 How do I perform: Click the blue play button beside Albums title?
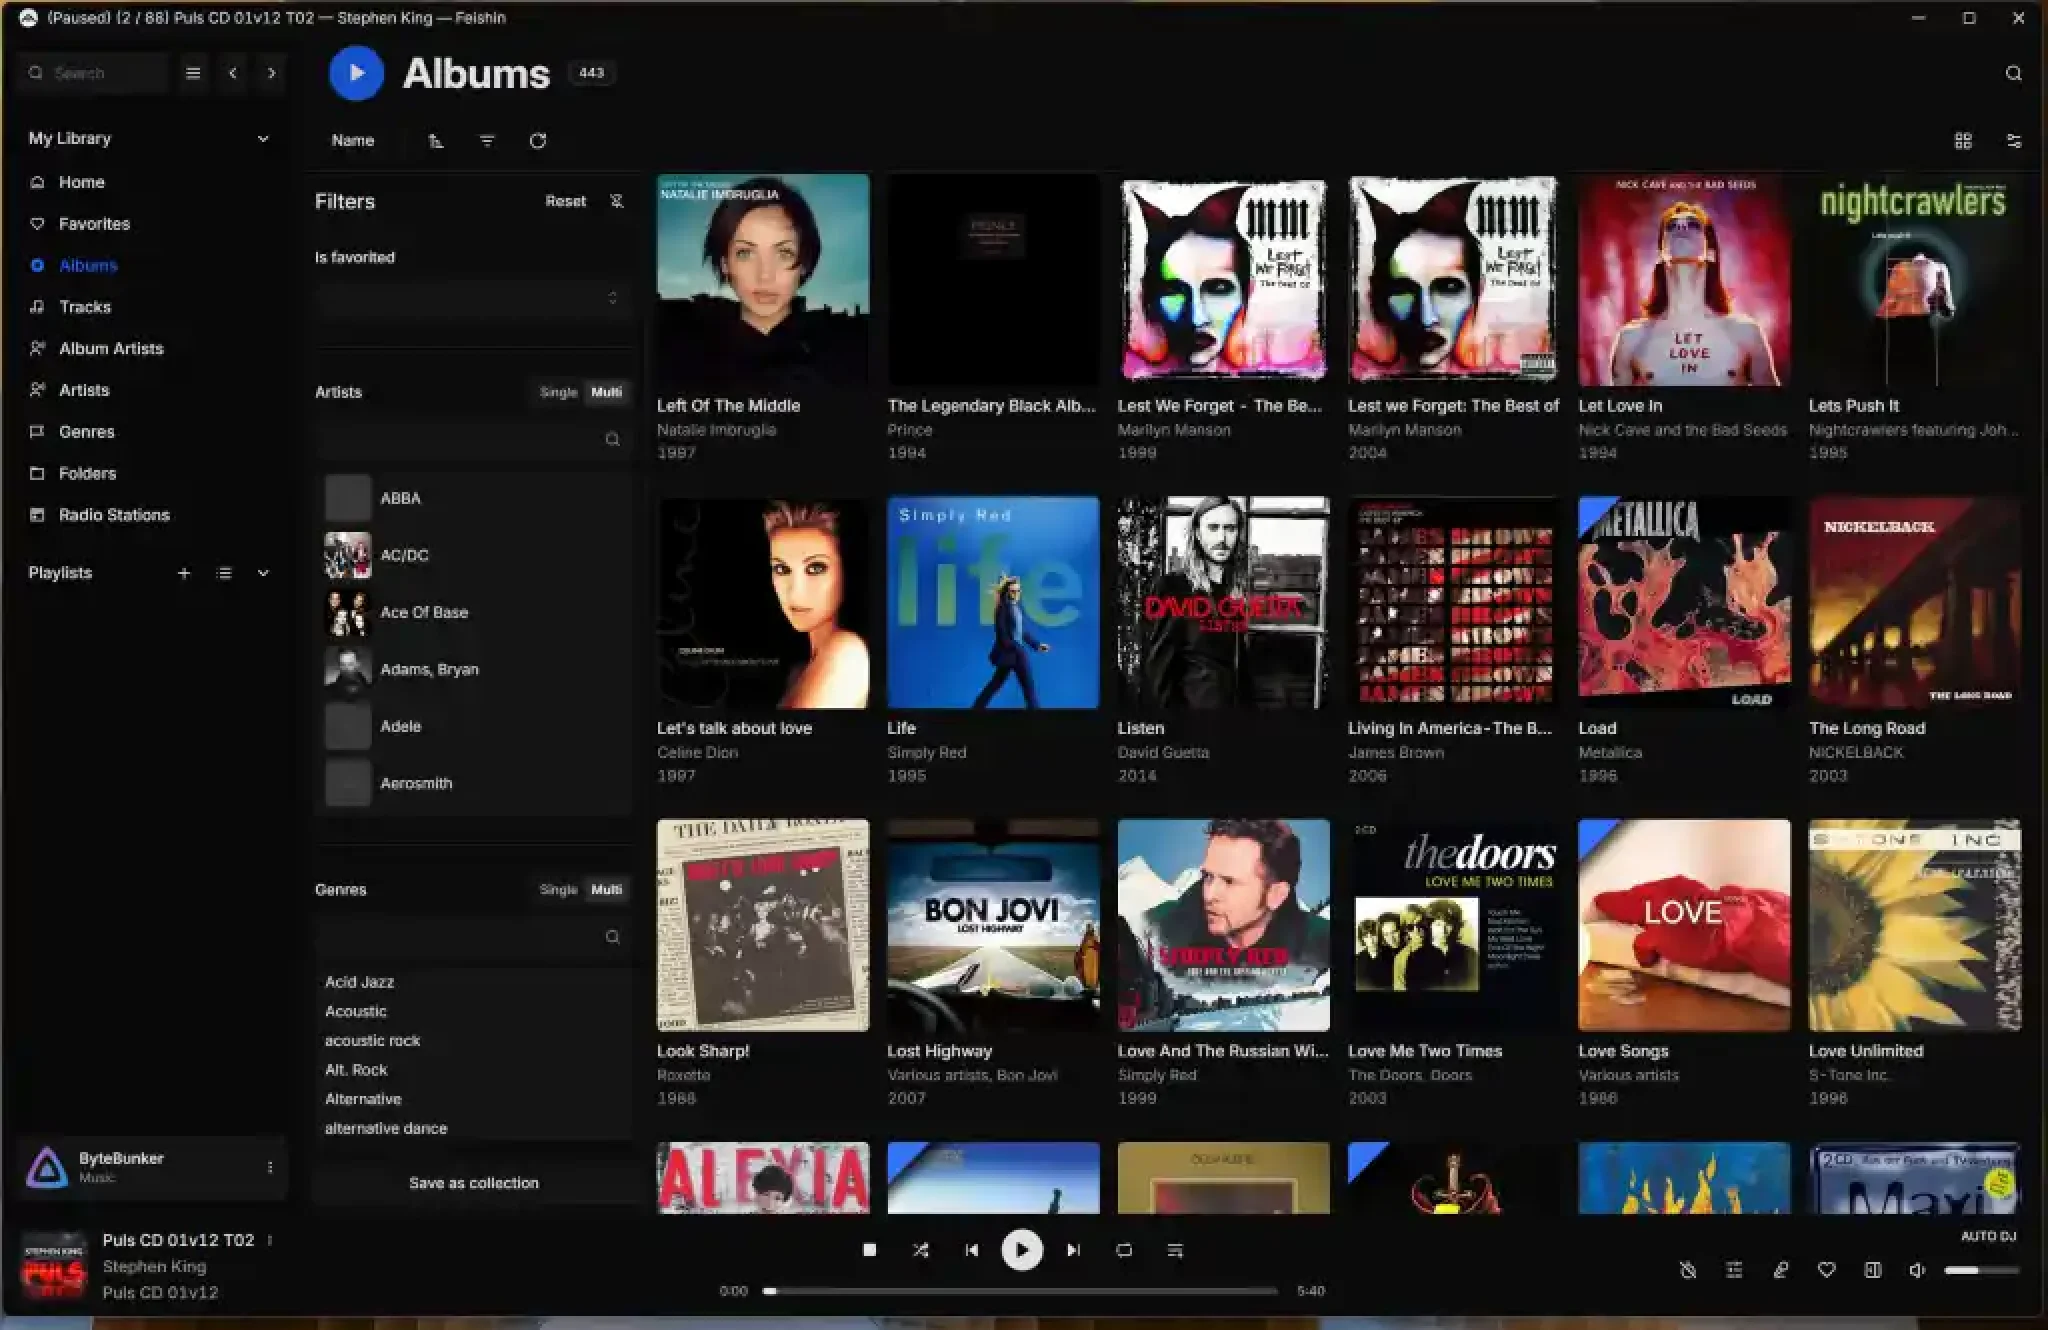click(356, 73)
